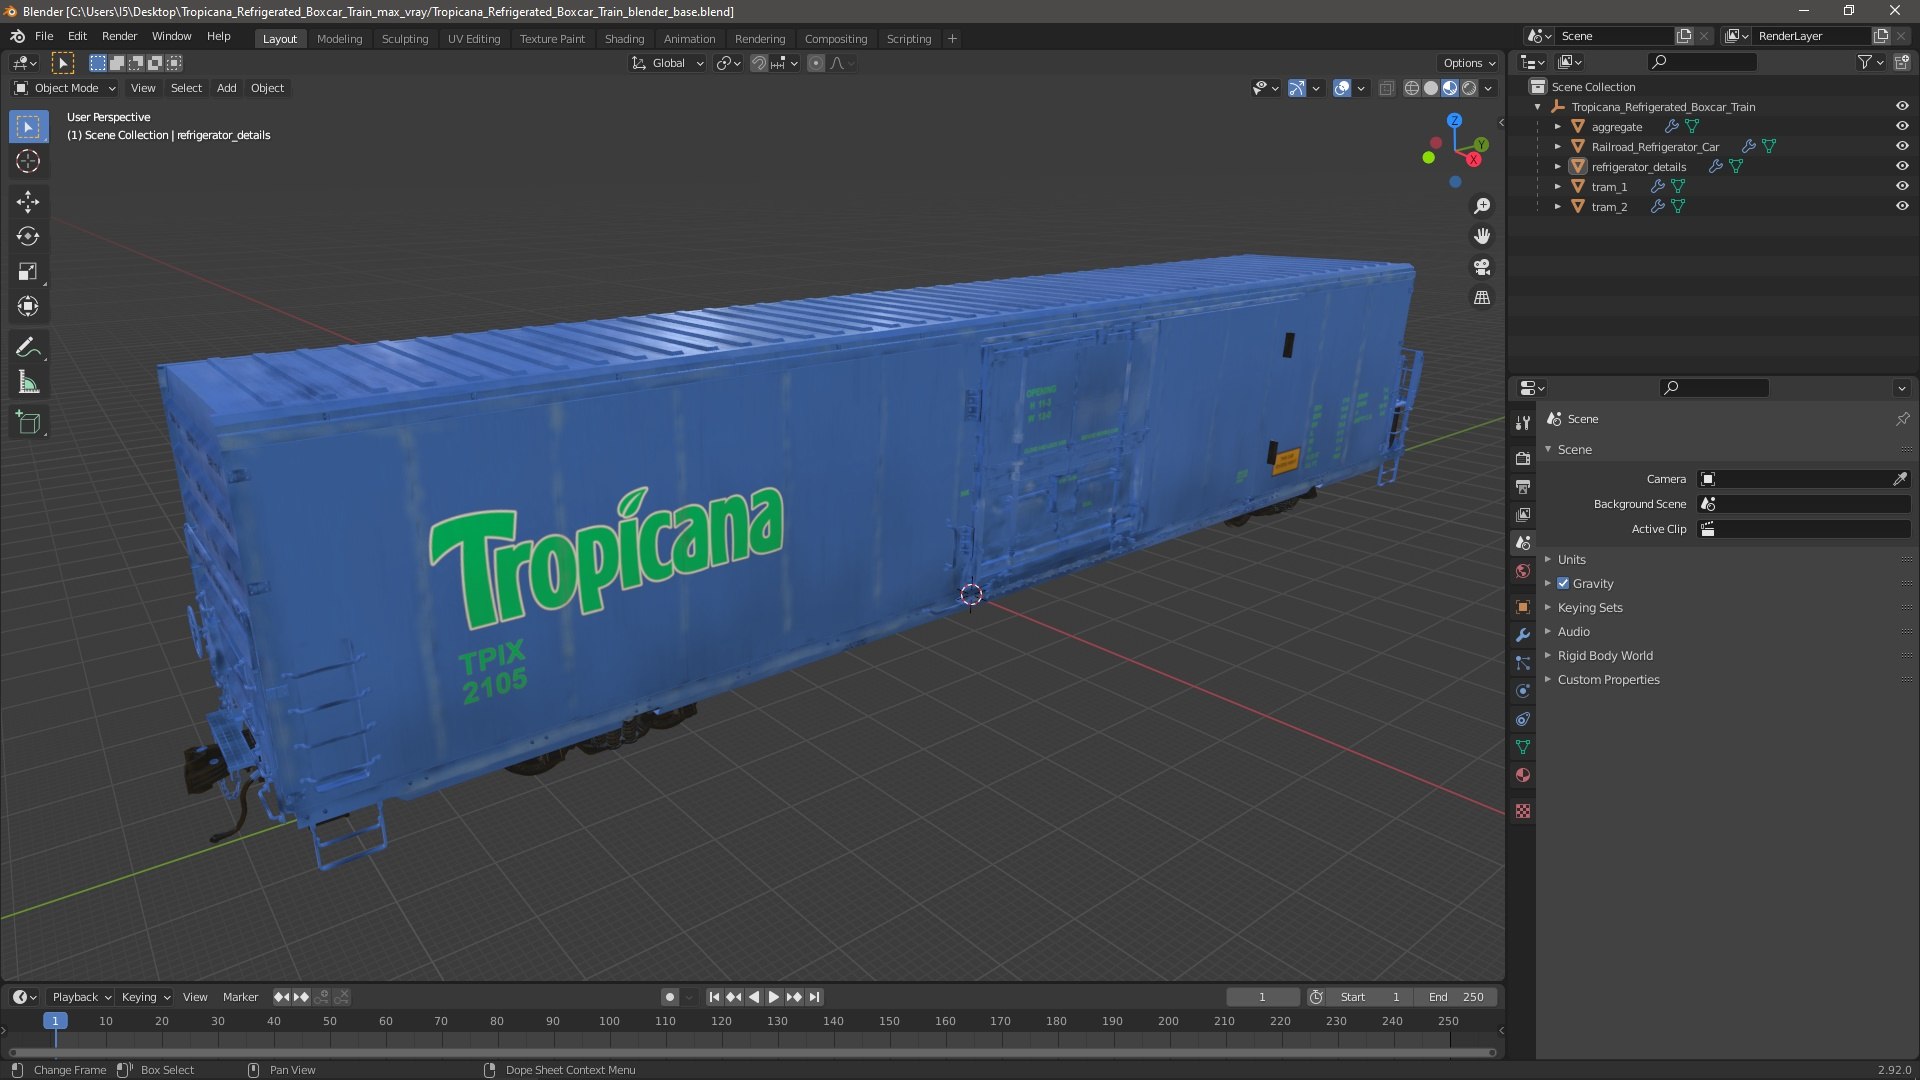
Task: Select the Add Cube tool
Action: click(x=28, y=423)
